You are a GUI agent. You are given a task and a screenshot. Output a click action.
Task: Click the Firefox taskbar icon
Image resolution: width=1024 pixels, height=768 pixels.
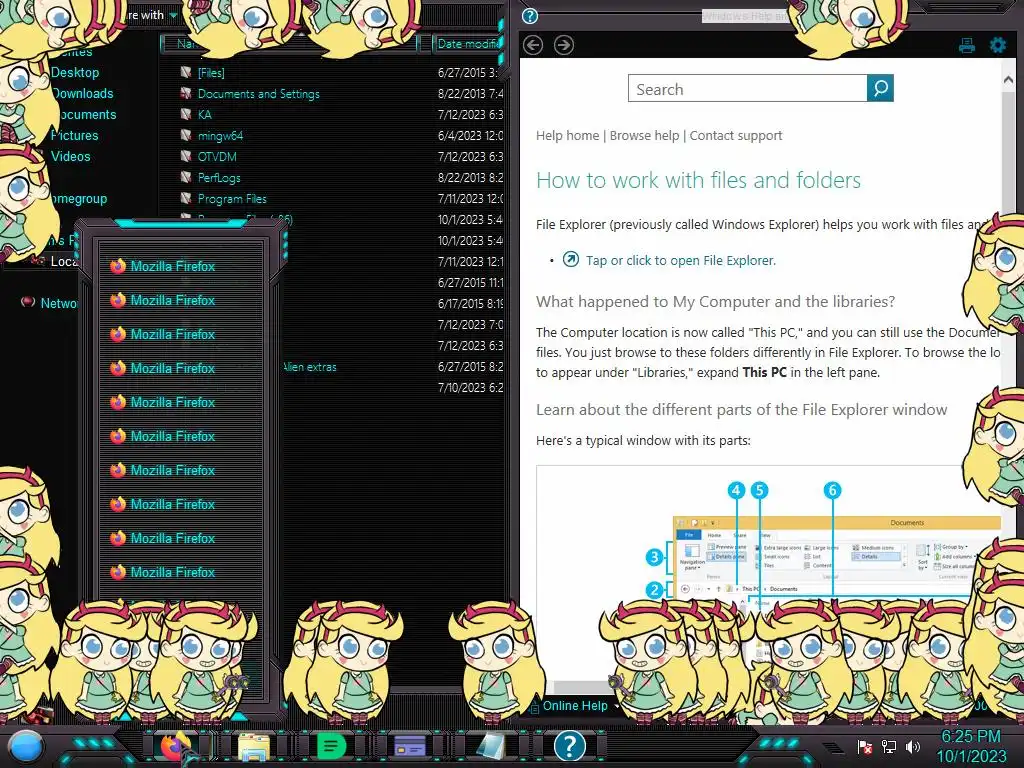175,746
